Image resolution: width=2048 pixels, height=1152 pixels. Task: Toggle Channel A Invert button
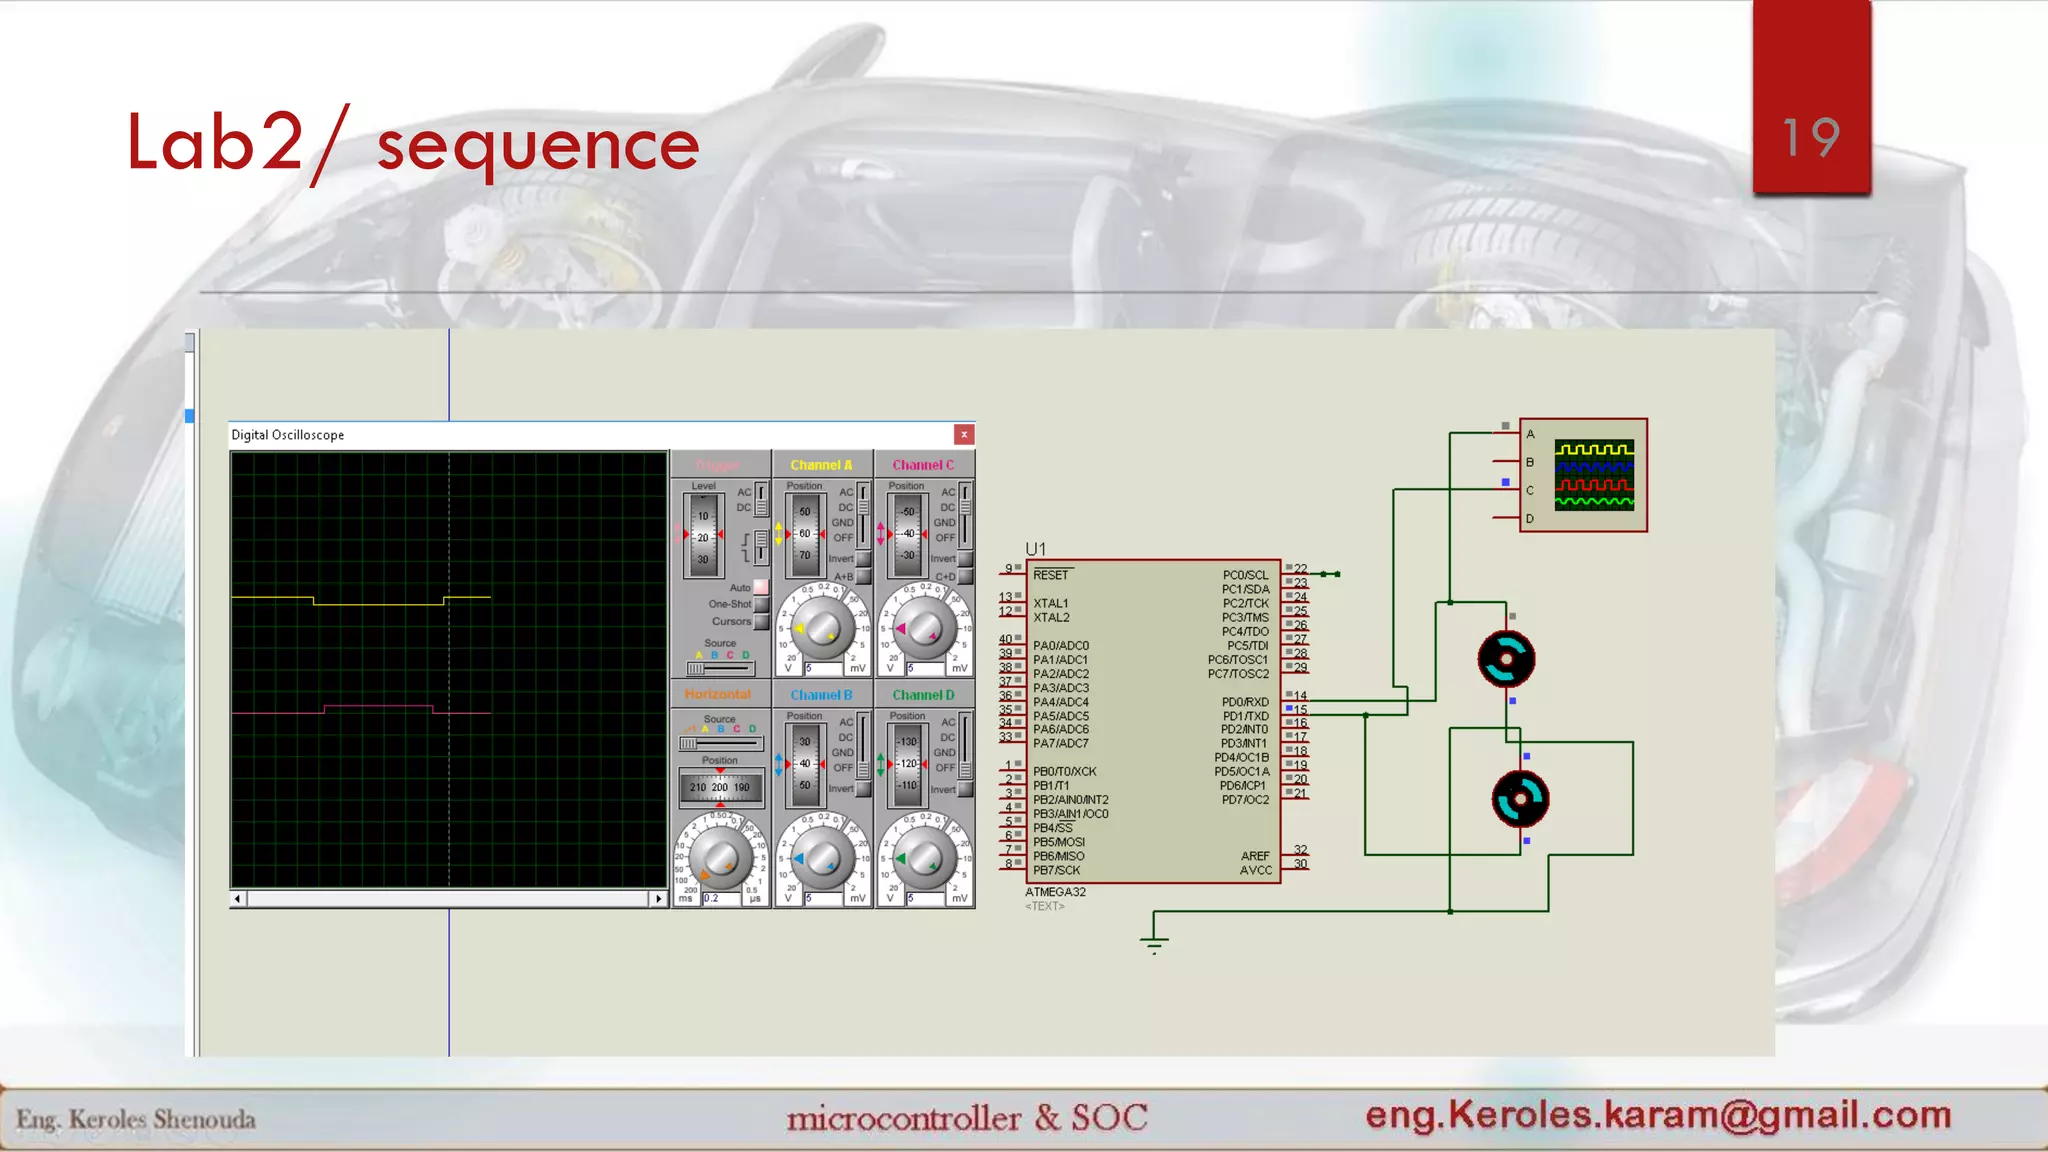click(x=864, y=559)
